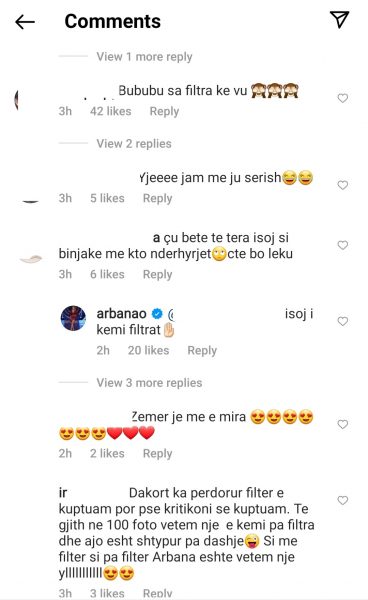The width and height of the screenshot is (368, 600).
Task: Tap the paper plane share icon
Action: tap(339, 20)
